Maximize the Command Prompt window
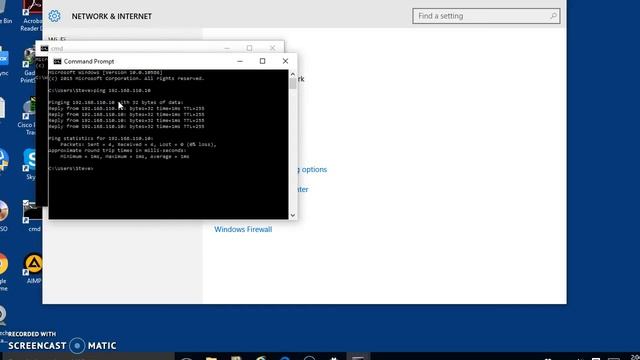Image resolution: width=640 pixels, height=360 pixels. pyautogui.click(x=262, y=61)
